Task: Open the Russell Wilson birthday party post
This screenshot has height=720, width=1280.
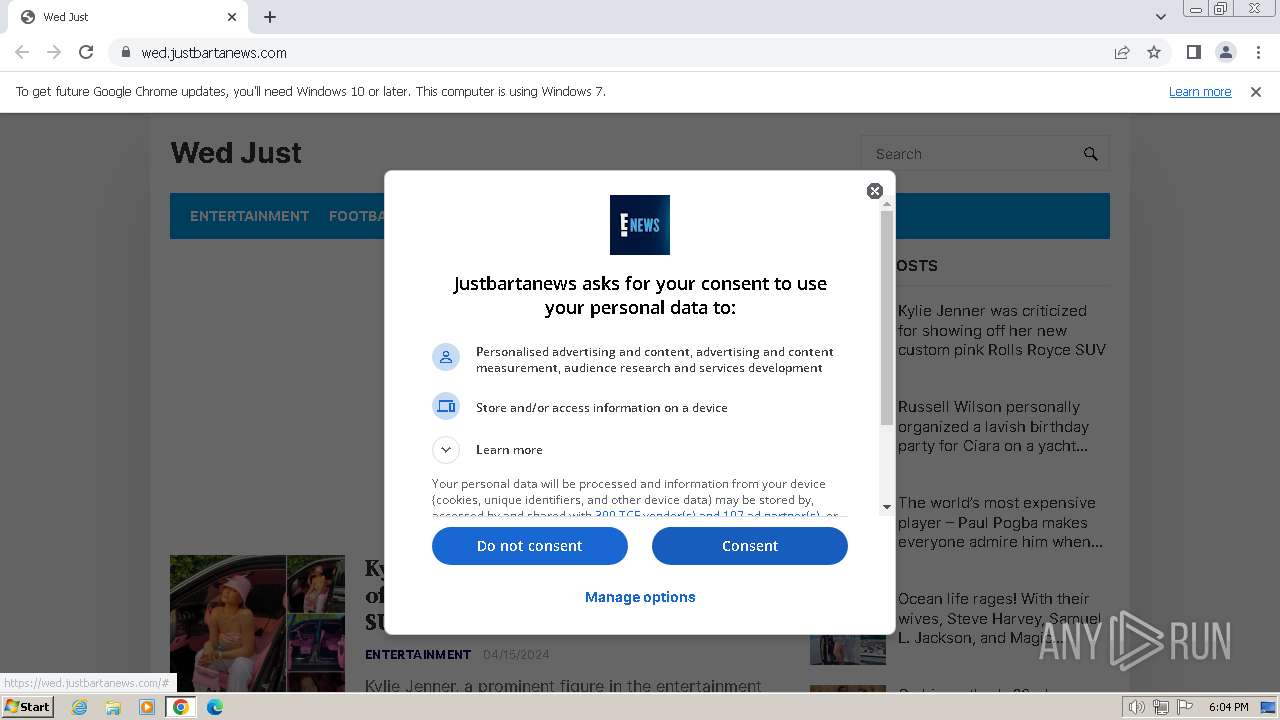Action: (x=994, y=426)
